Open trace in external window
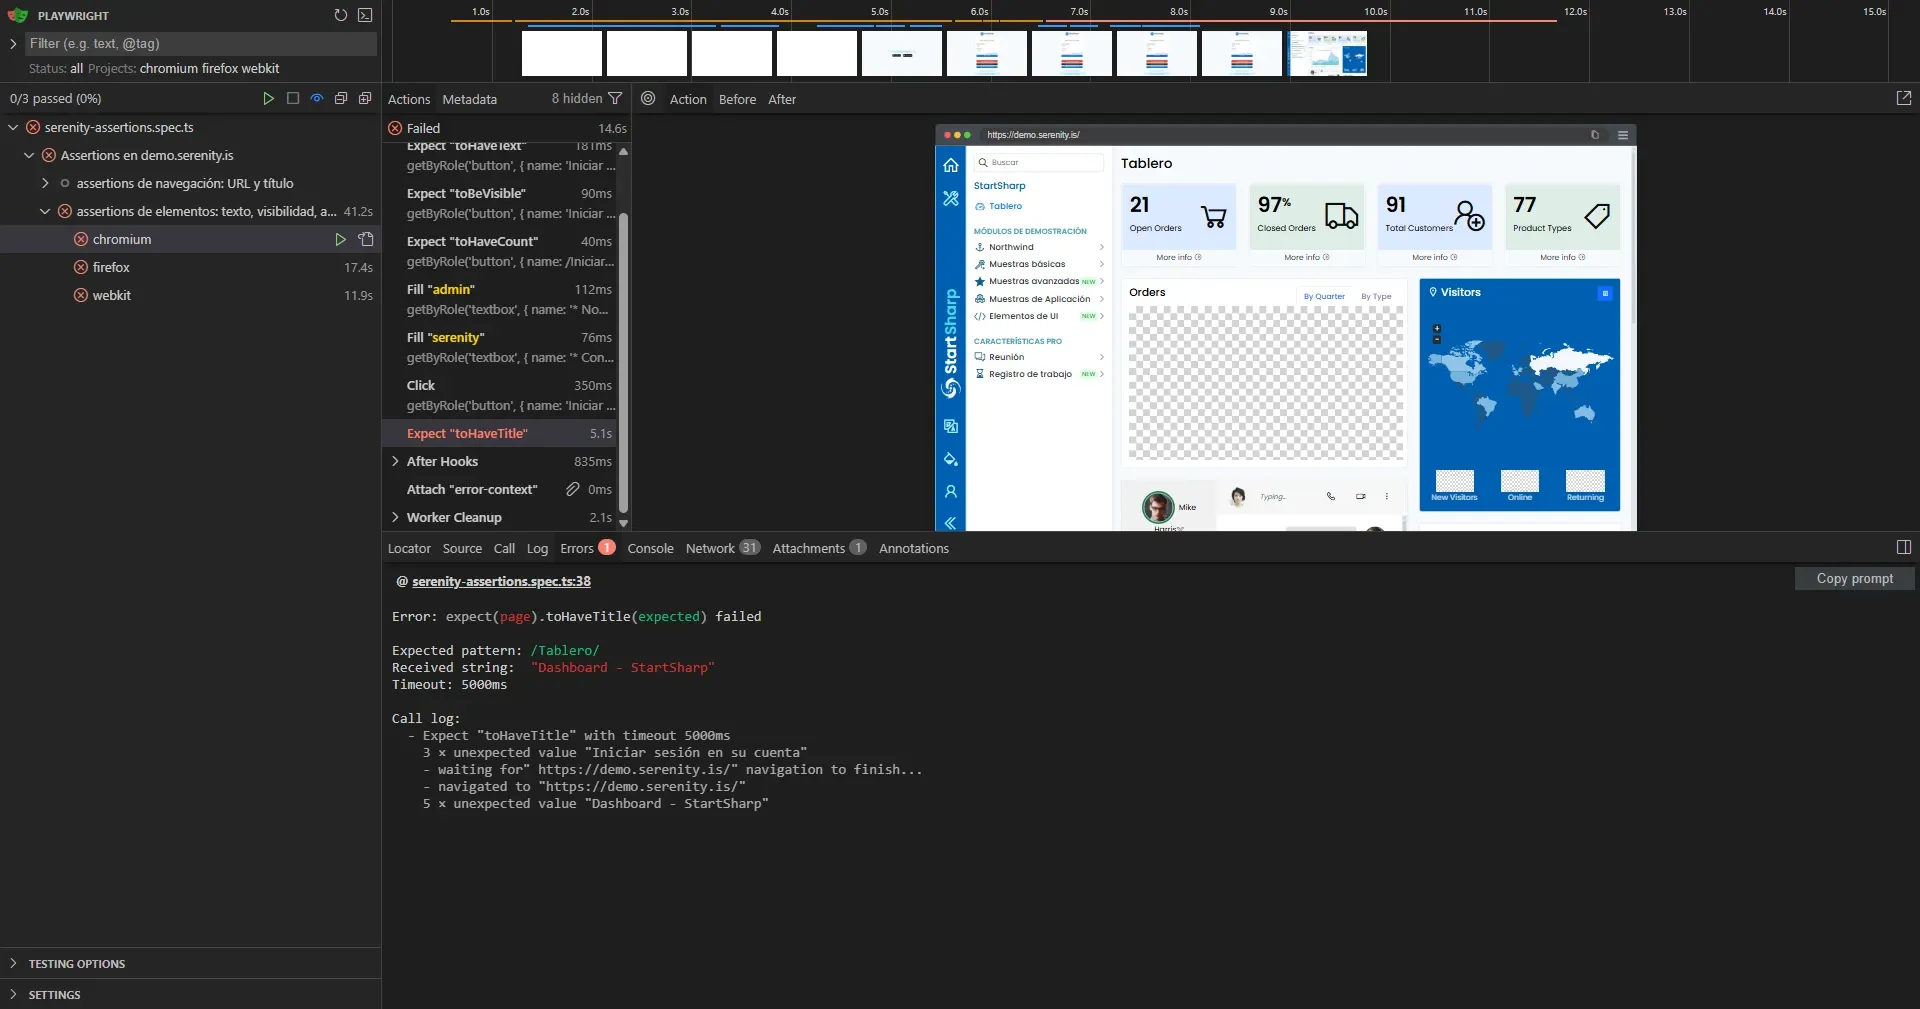The width and height of the screenshot is (1920, 1009). point(1904,98)
